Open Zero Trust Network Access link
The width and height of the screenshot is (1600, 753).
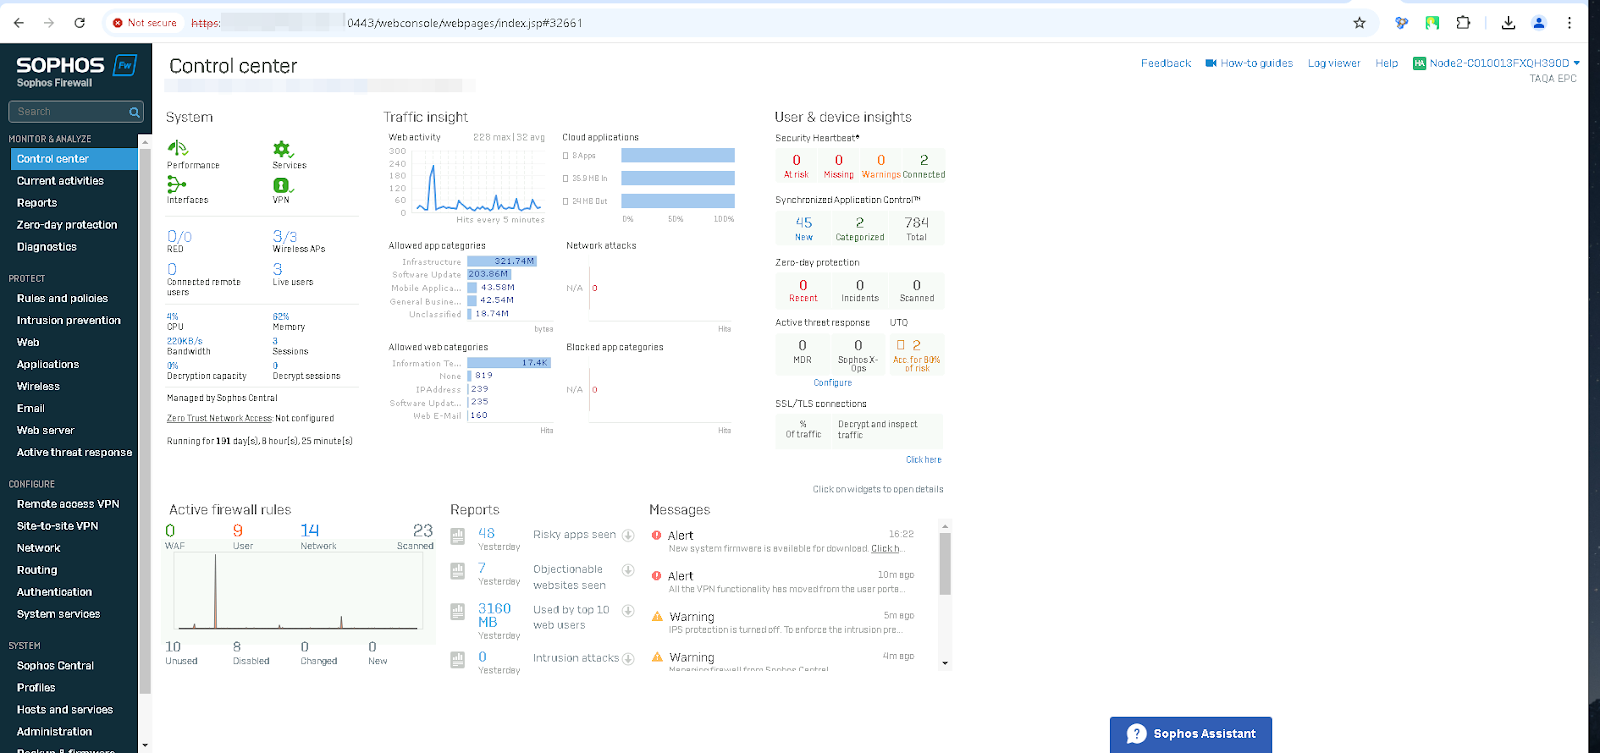pos(219,419)
